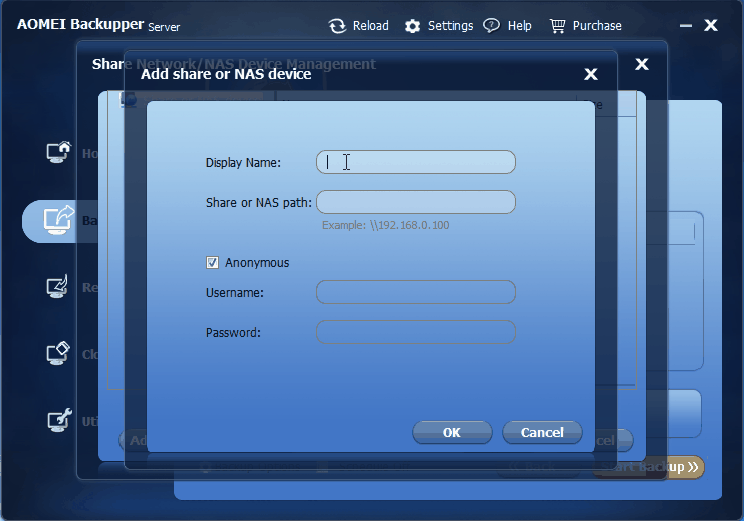Open the Help speech bubble icon
744x521 pixels.
point(491,26)
